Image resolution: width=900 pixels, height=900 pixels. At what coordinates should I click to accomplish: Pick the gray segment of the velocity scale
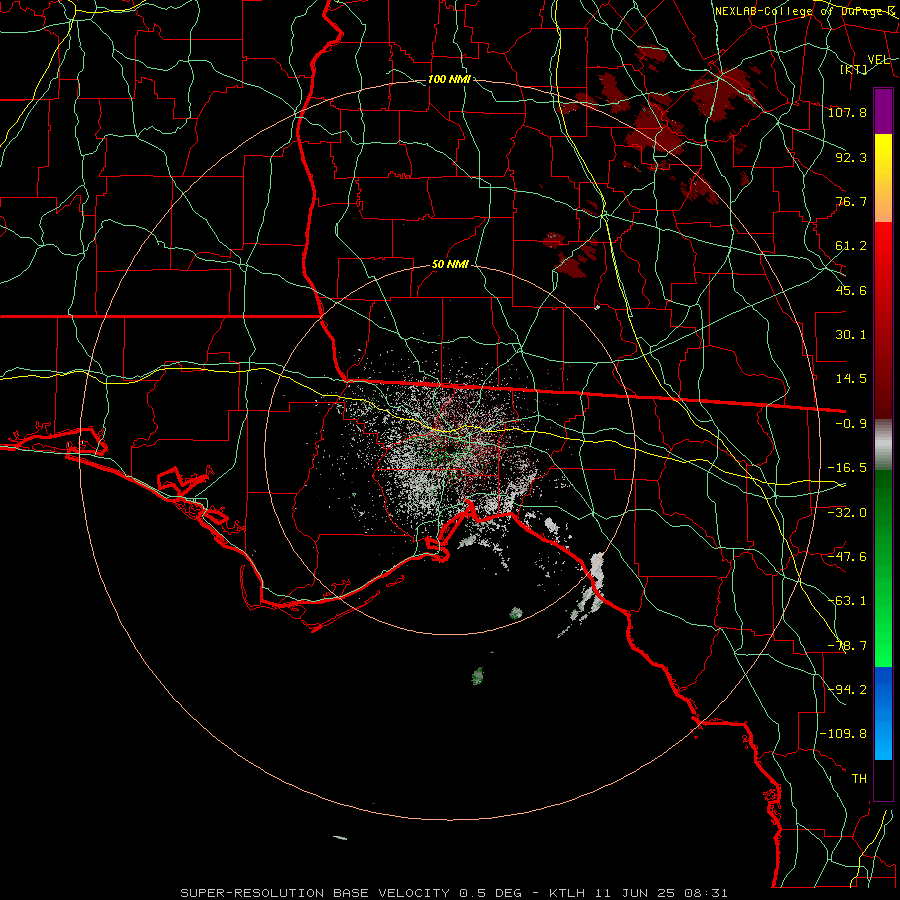(x=883, y=445)
